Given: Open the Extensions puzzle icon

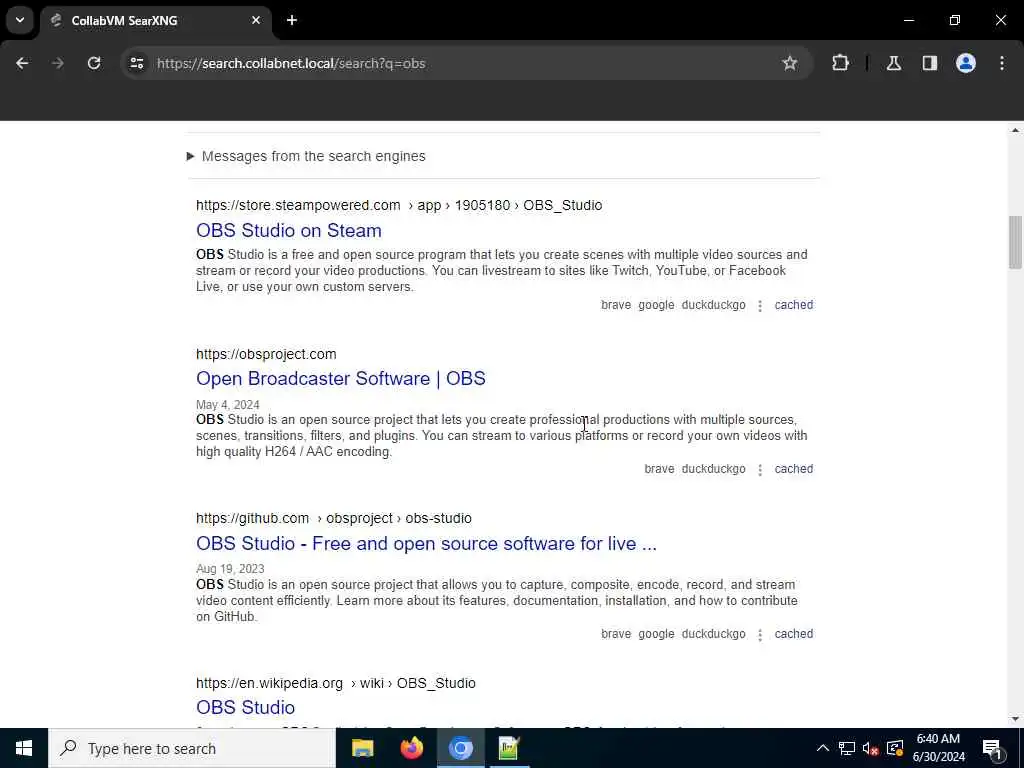Looking at the screenshot, I should click(840, 63).
